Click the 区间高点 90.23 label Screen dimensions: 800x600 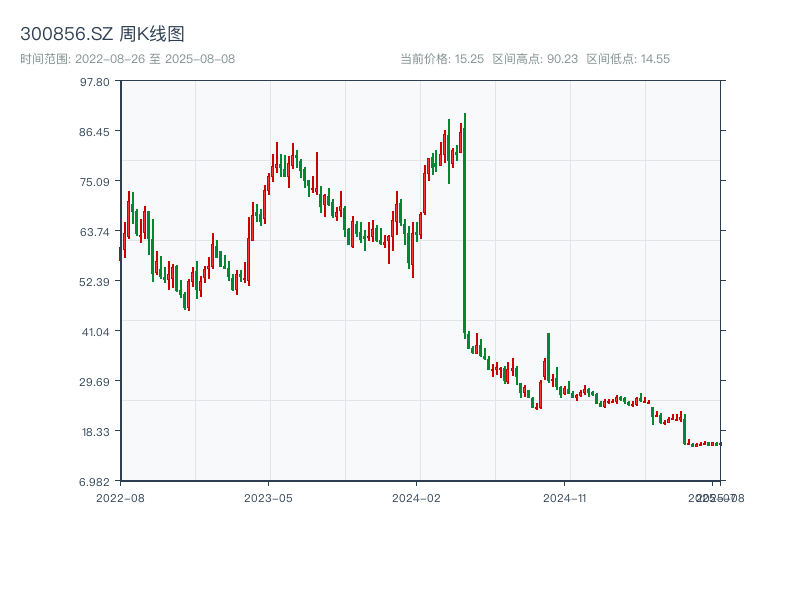click(x=535, y=59)
